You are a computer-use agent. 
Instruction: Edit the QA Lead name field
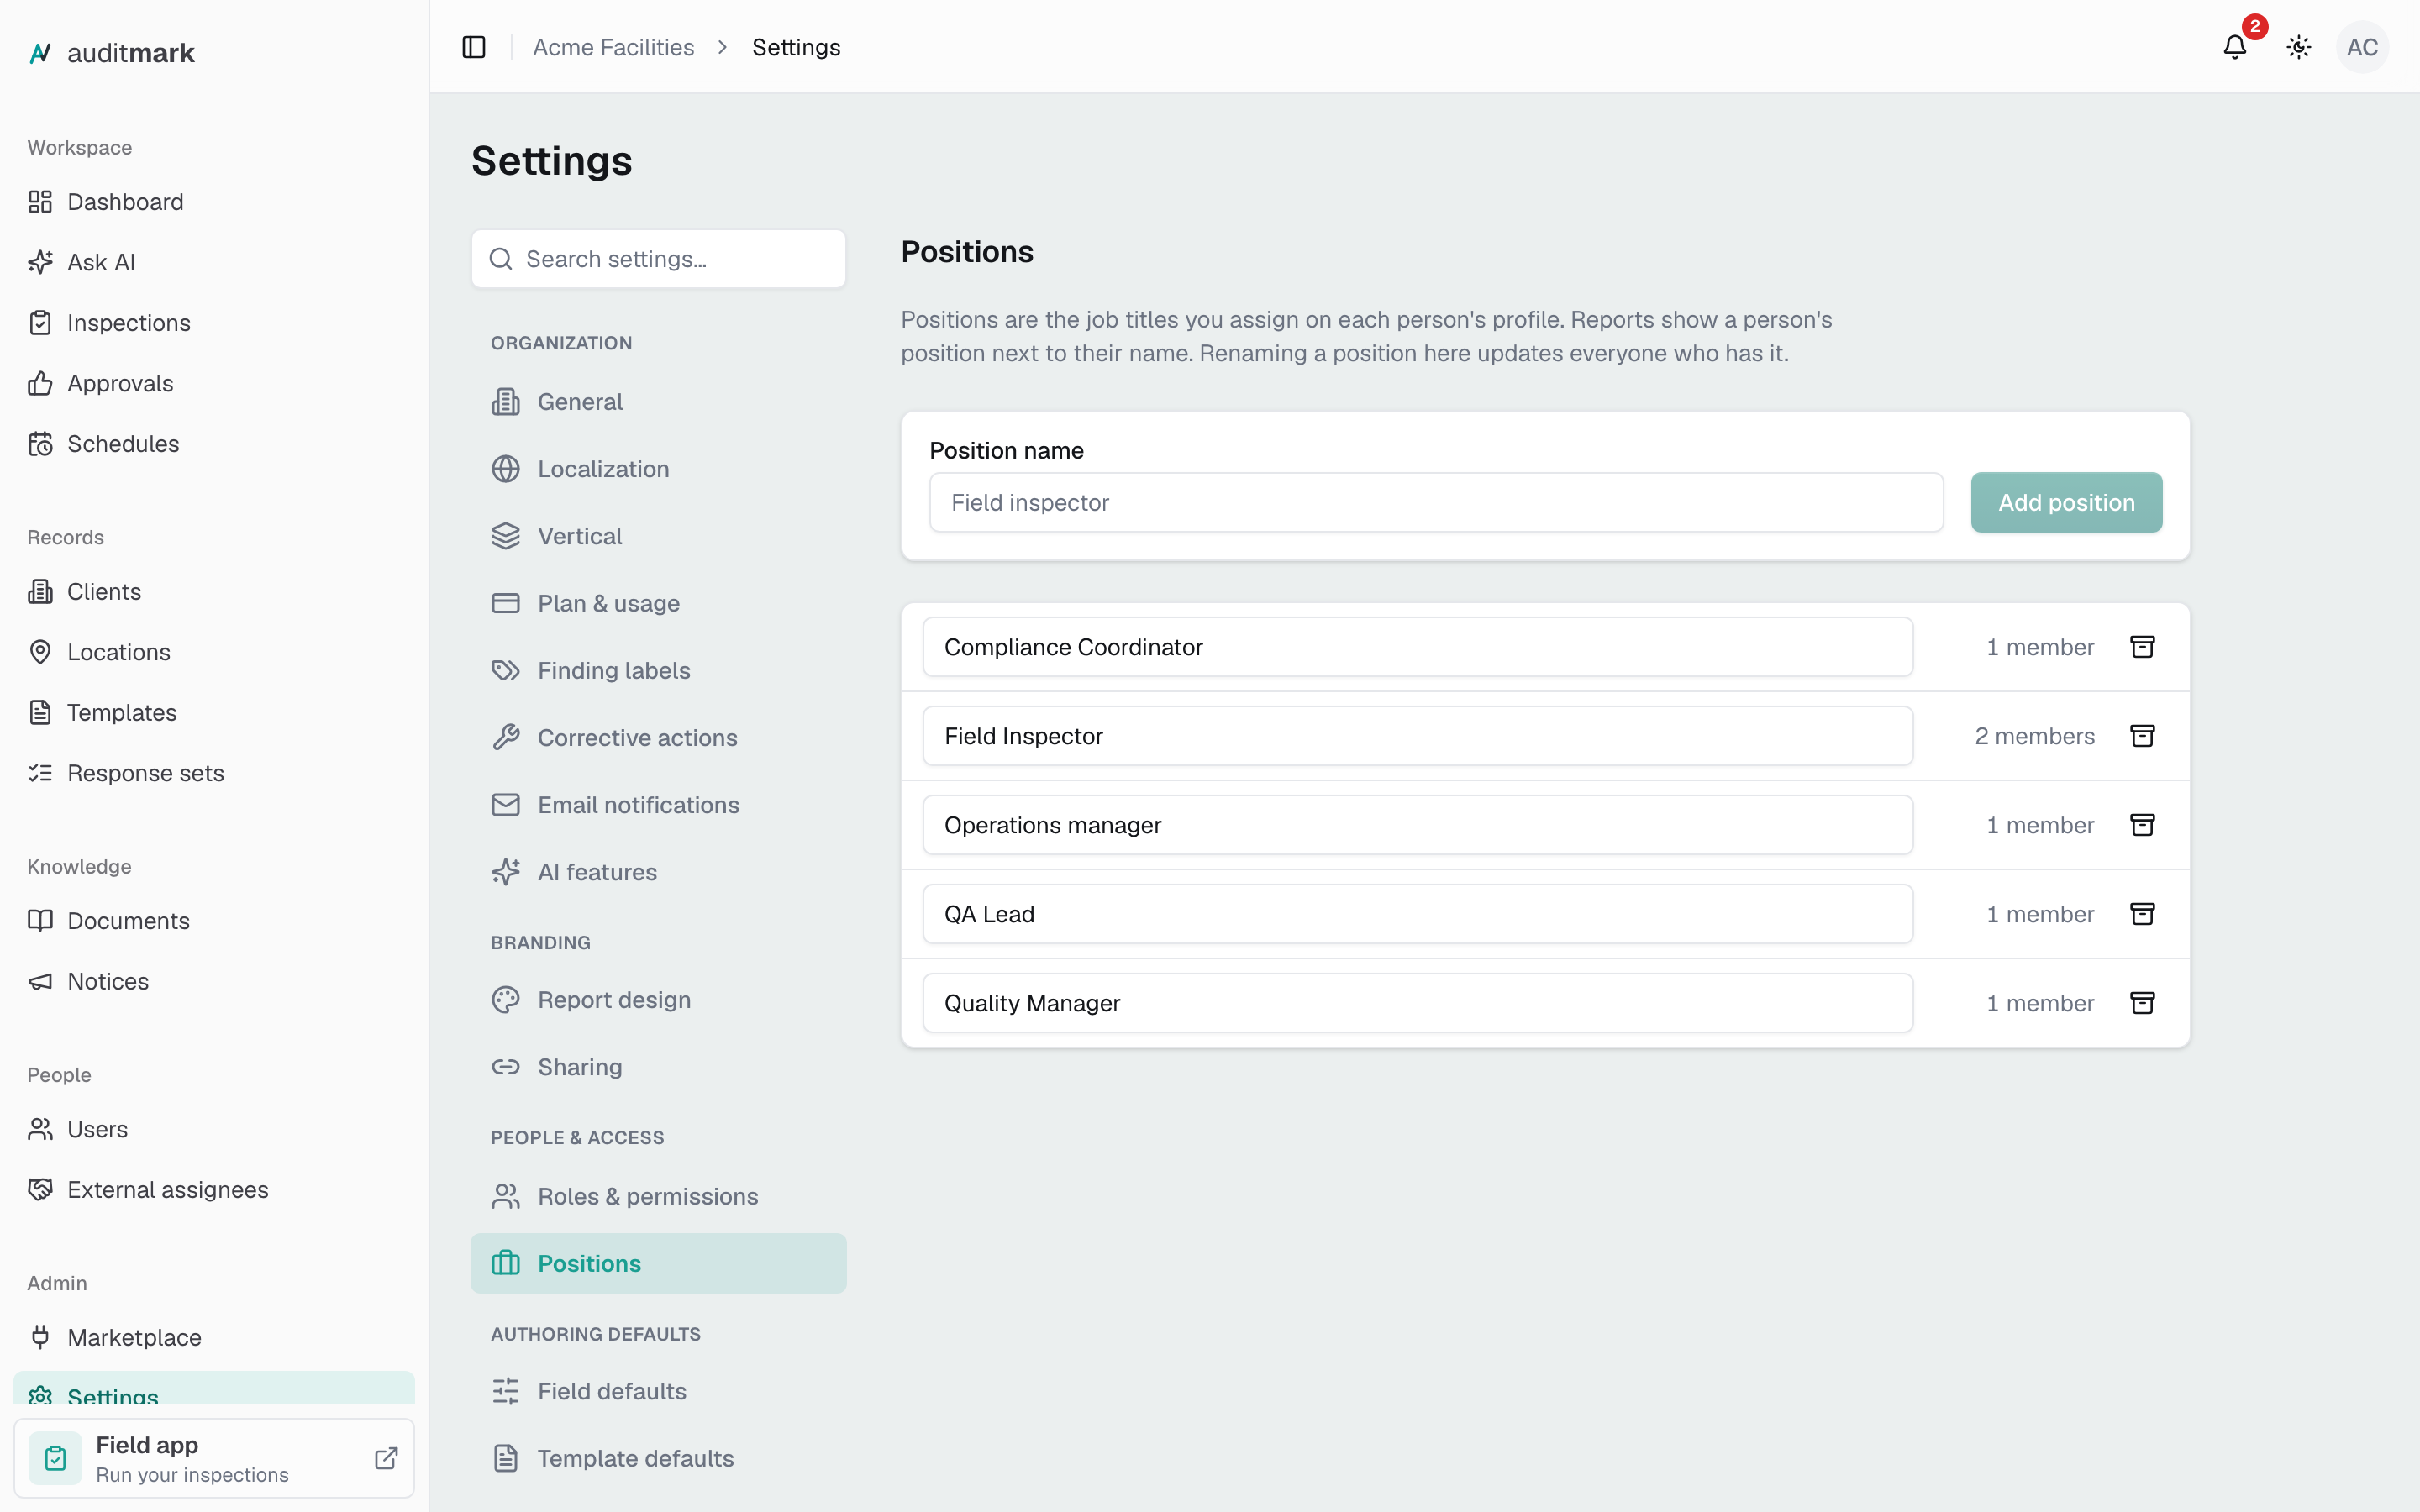pyautogui.click(x=1418, y=914)
